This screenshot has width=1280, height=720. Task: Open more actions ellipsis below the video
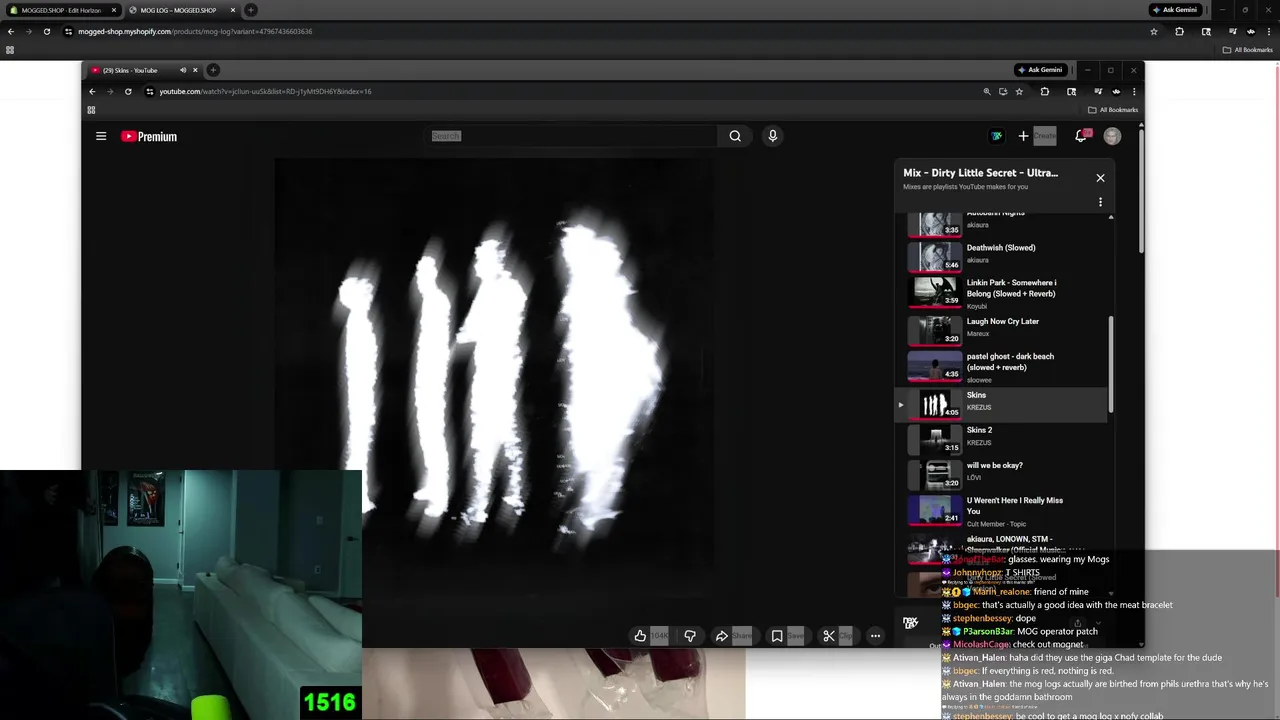coord(875,636)
